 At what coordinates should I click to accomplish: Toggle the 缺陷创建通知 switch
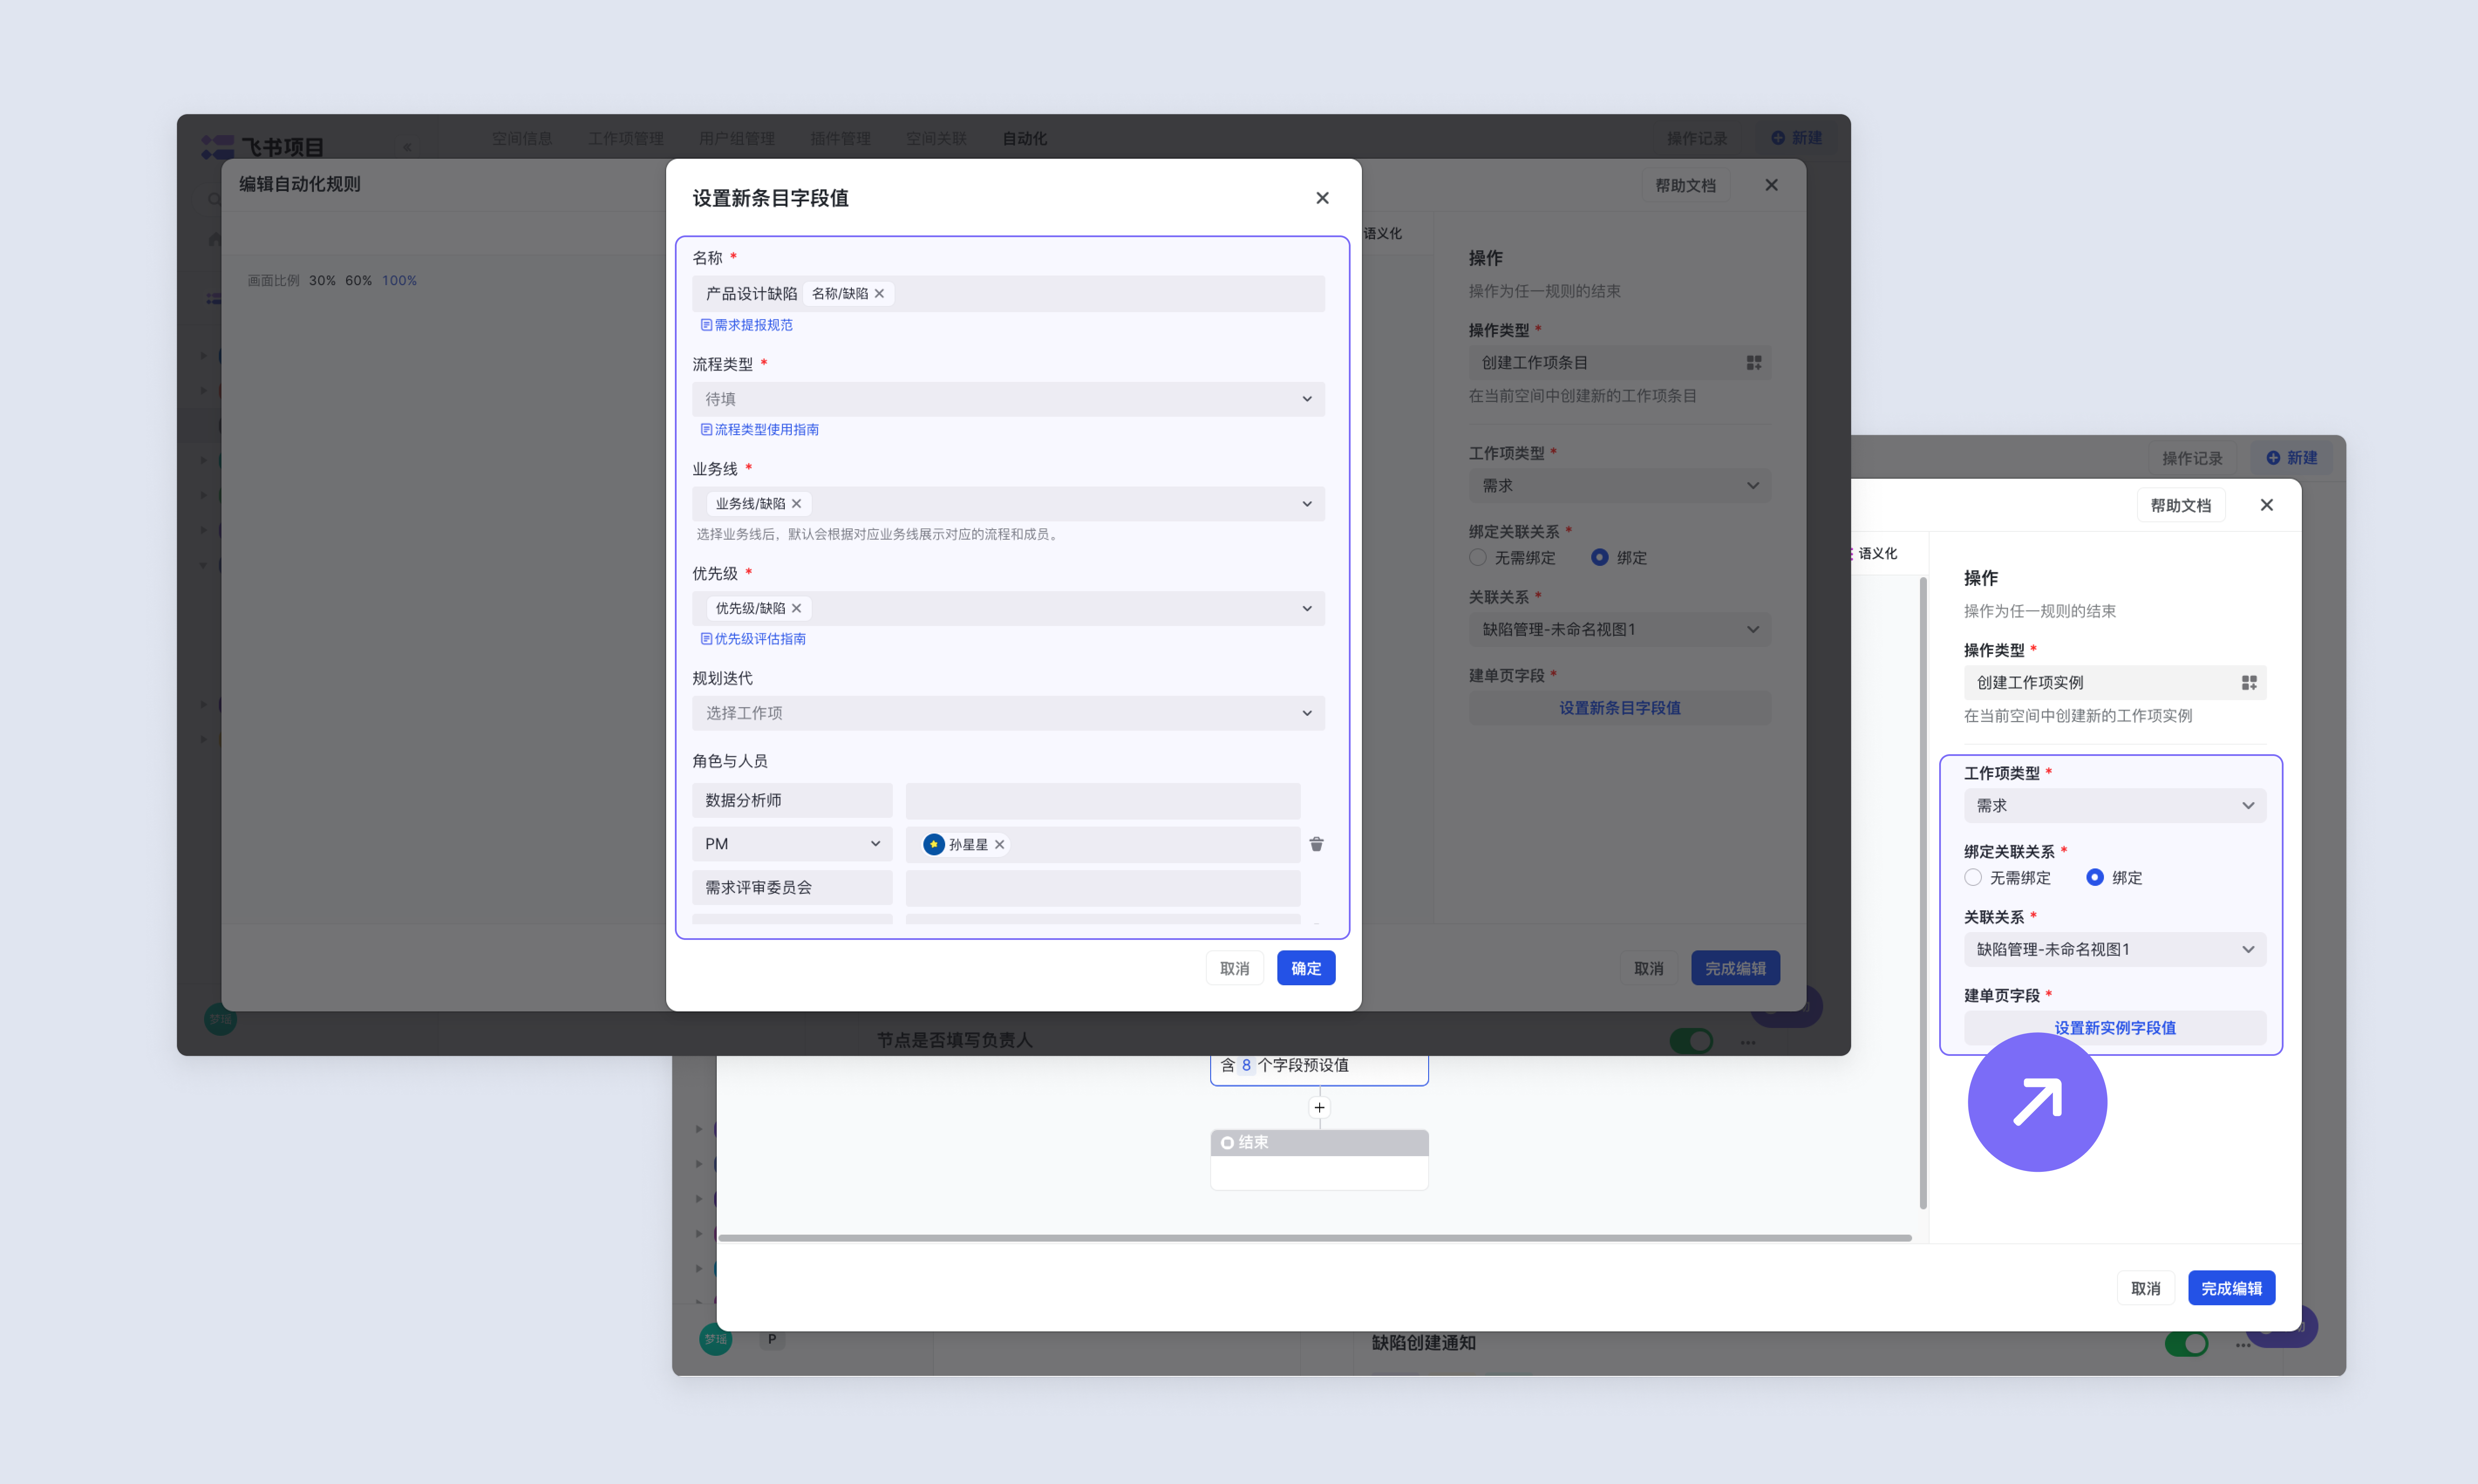click(2186, 1343)
